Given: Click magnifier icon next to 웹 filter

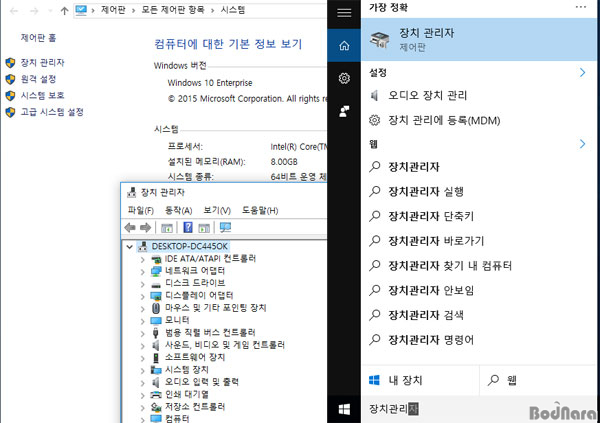Looking at the screenshot, I should [493, 380].
